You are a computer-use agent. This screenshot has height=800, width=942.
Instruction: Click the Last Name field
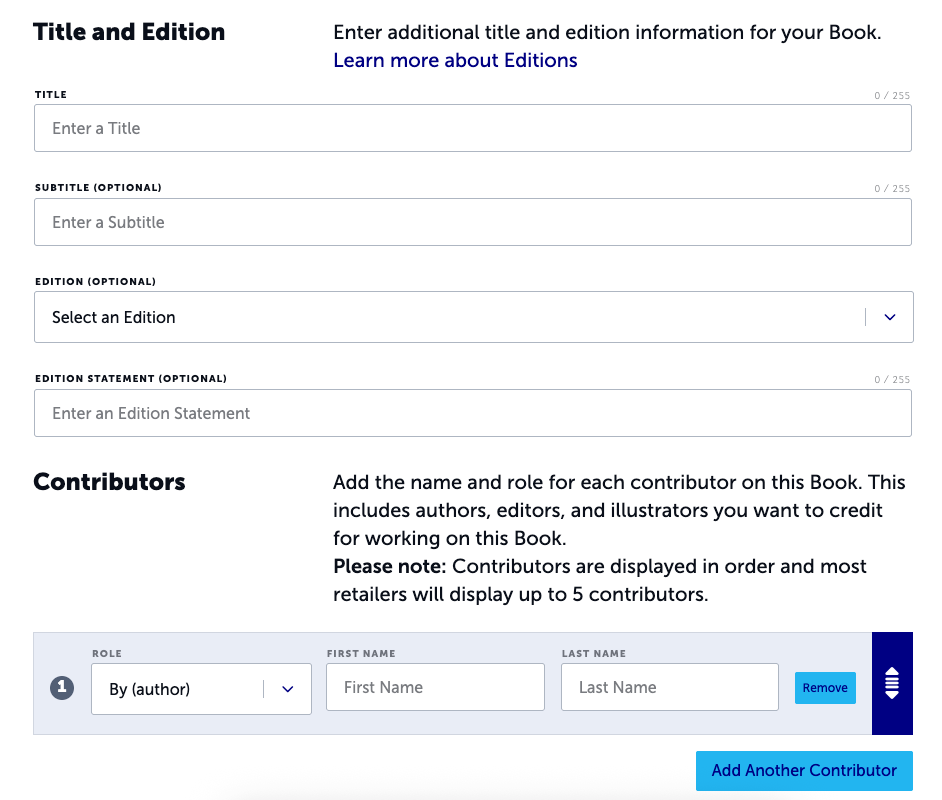click(669, 687)
